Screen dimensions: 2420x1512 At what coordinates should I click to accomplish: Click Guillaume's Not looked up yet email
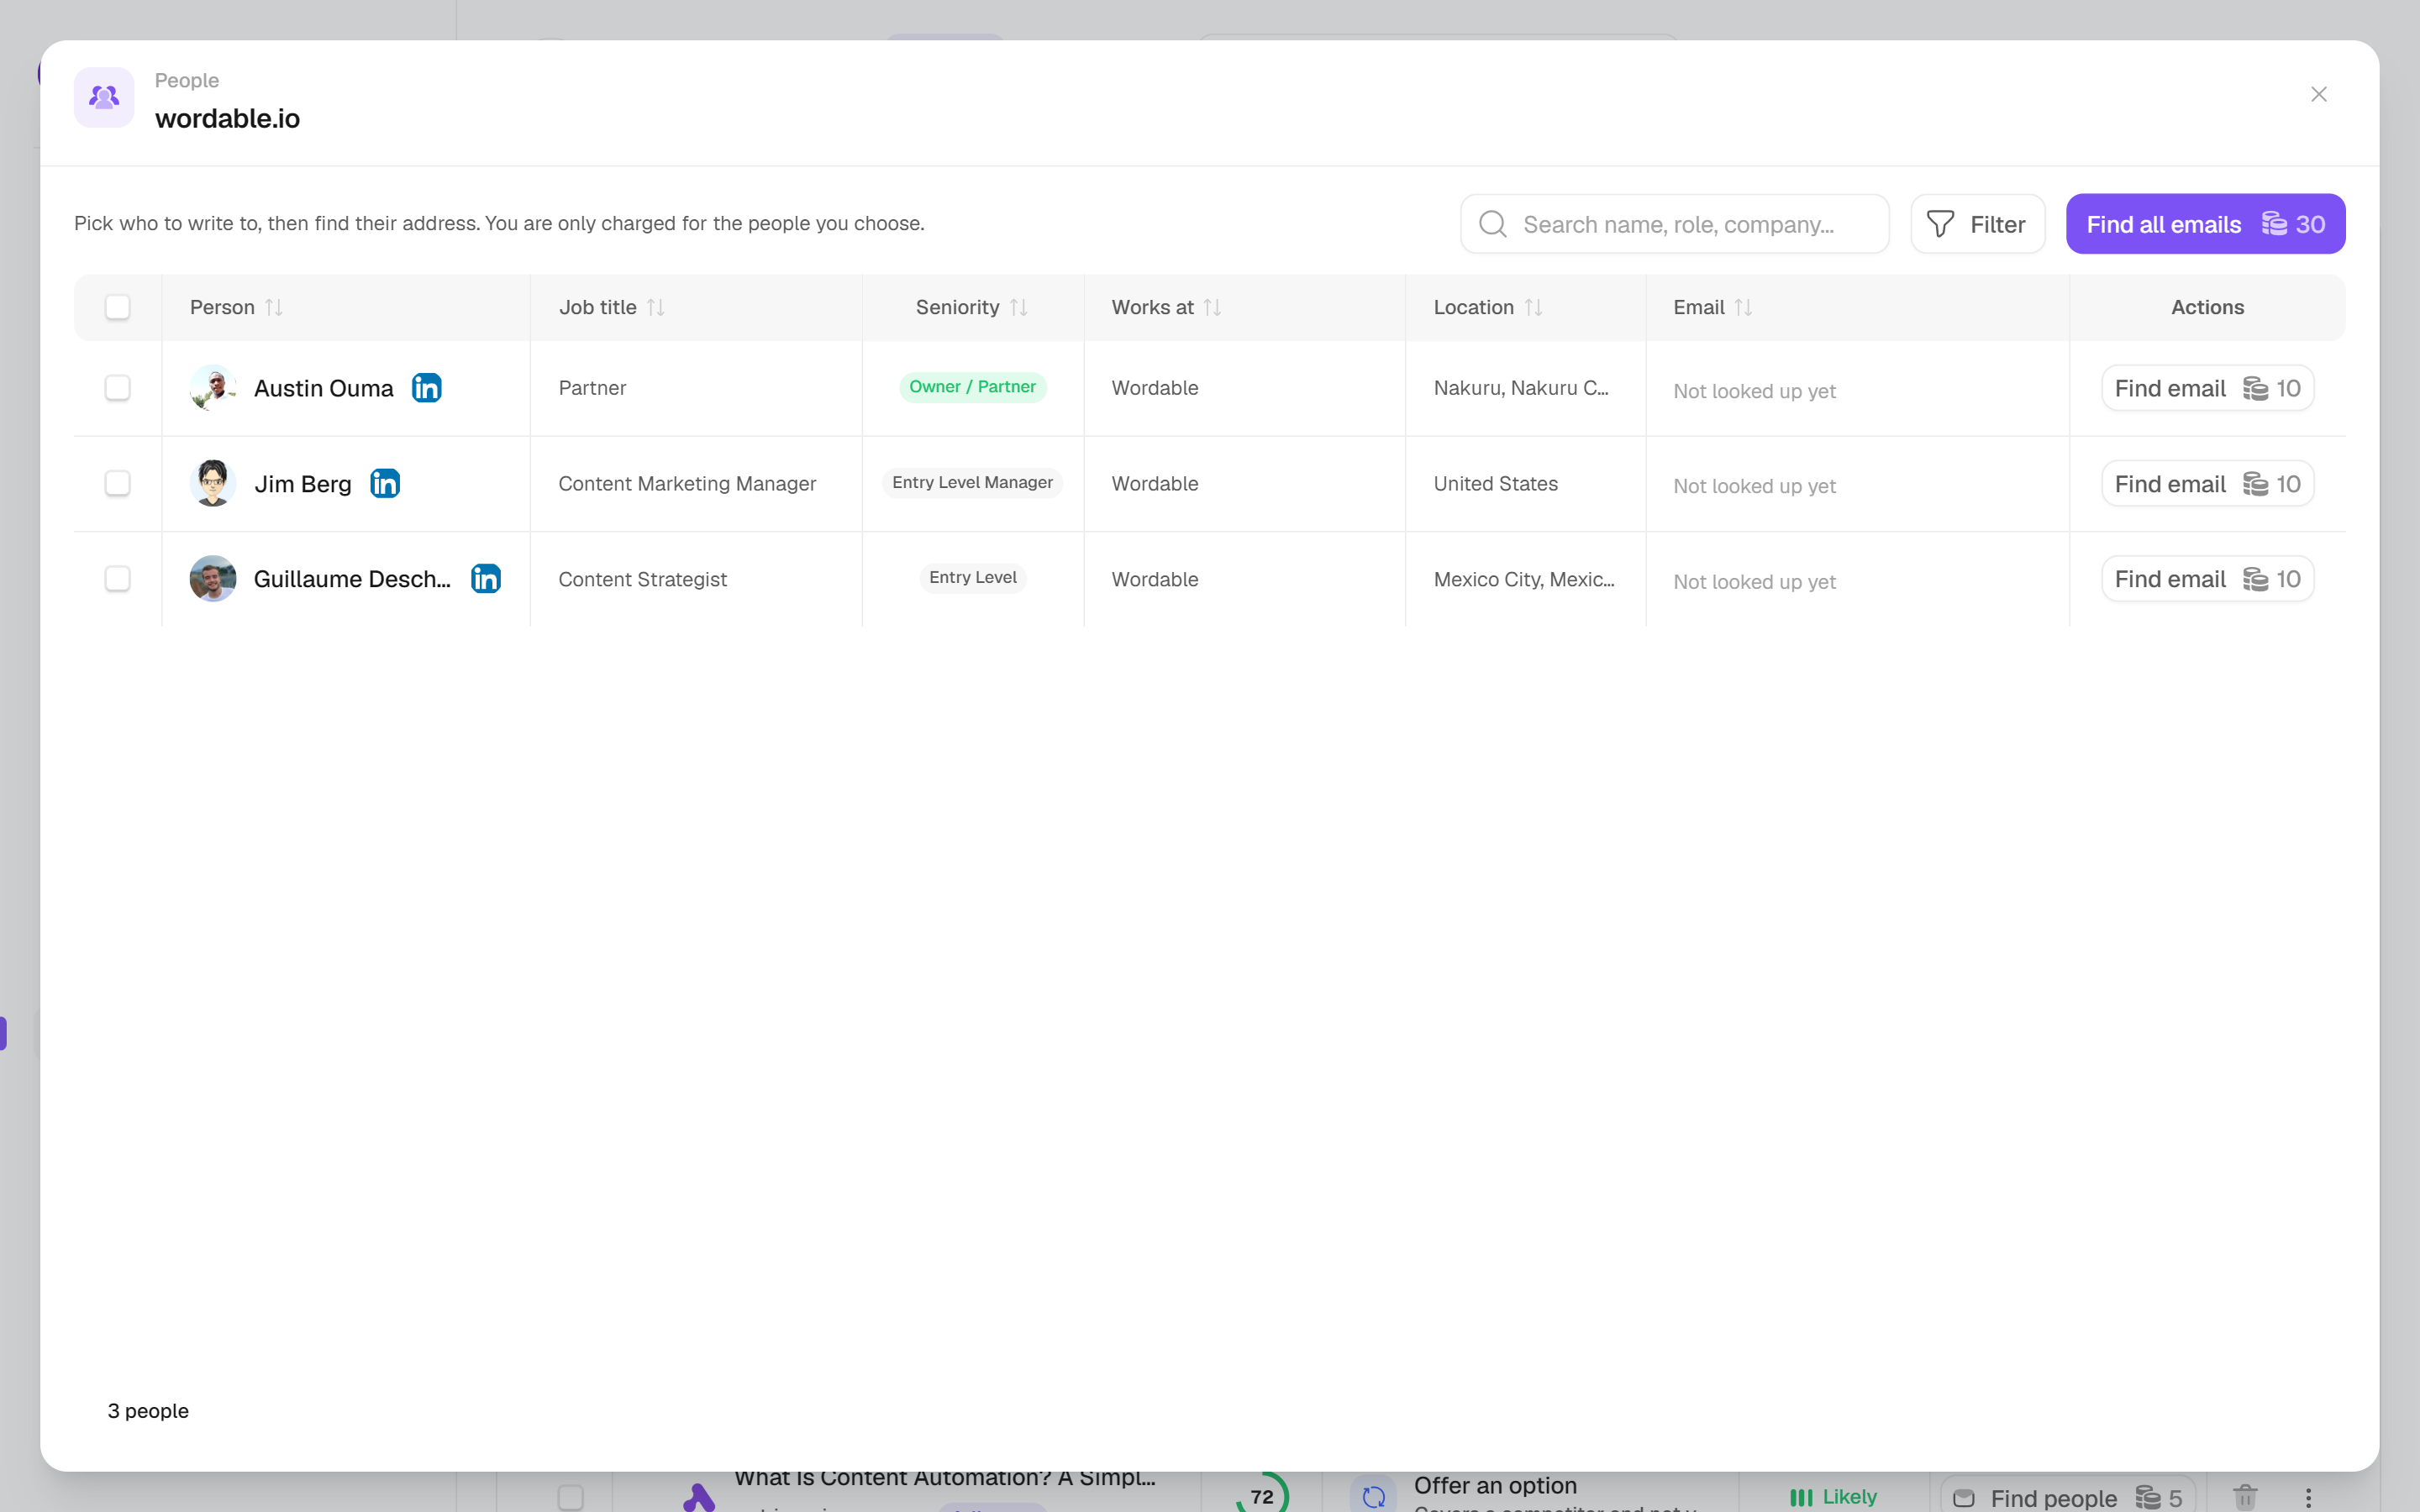1754,582
